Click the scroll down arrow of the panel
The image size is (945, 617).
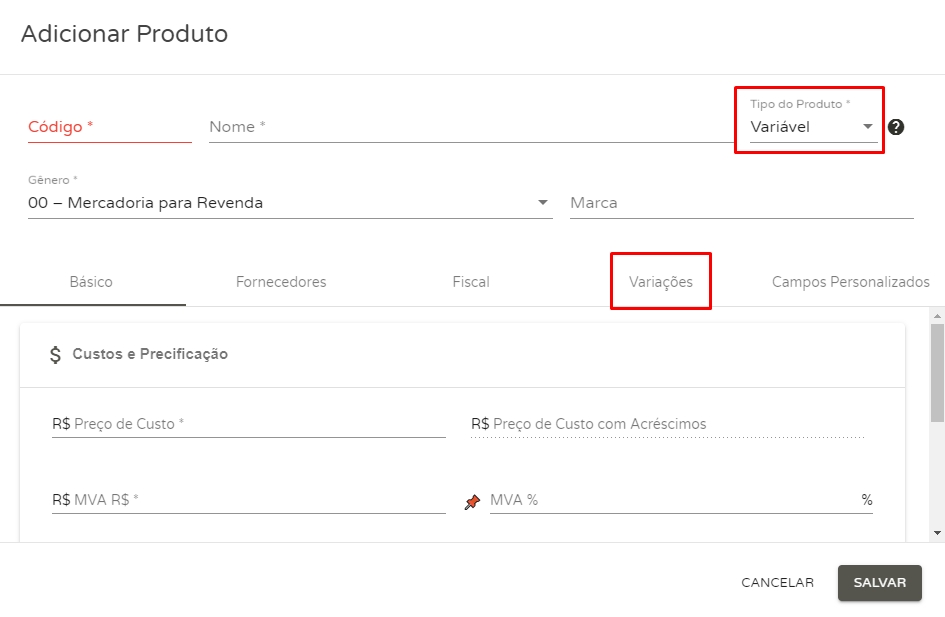(x=937, y=533)
